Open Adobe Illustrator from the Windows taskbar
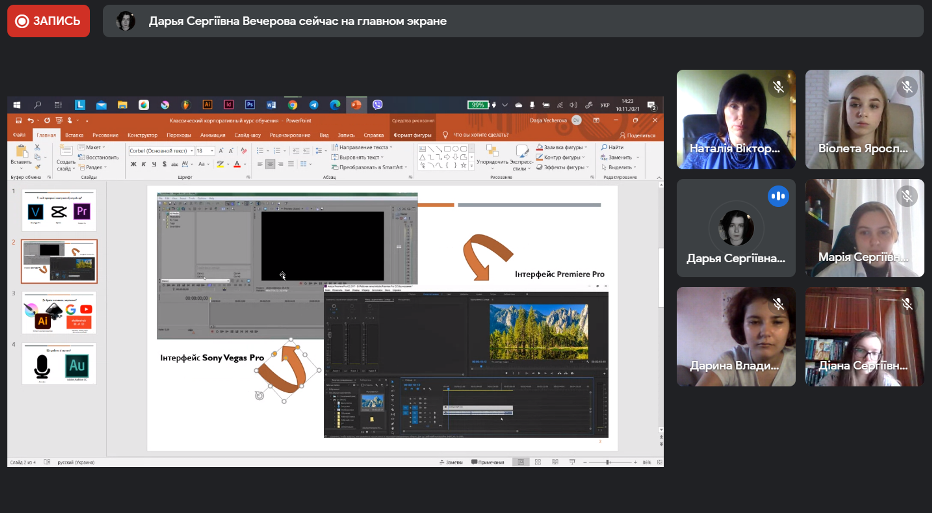Viewport: 932px width, 513px height. coord(207,104)
